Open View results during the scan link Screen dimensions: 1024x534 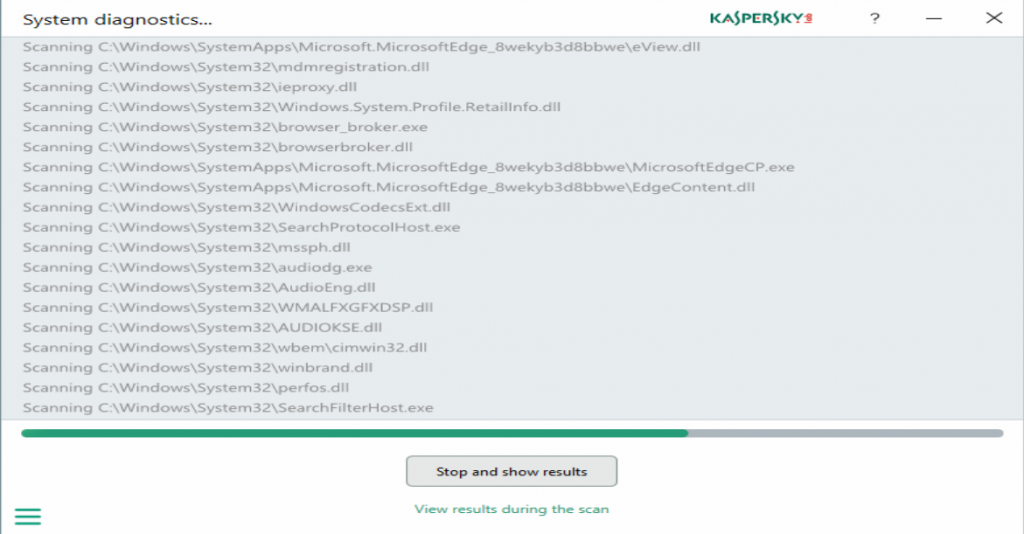tap(511, 509)
